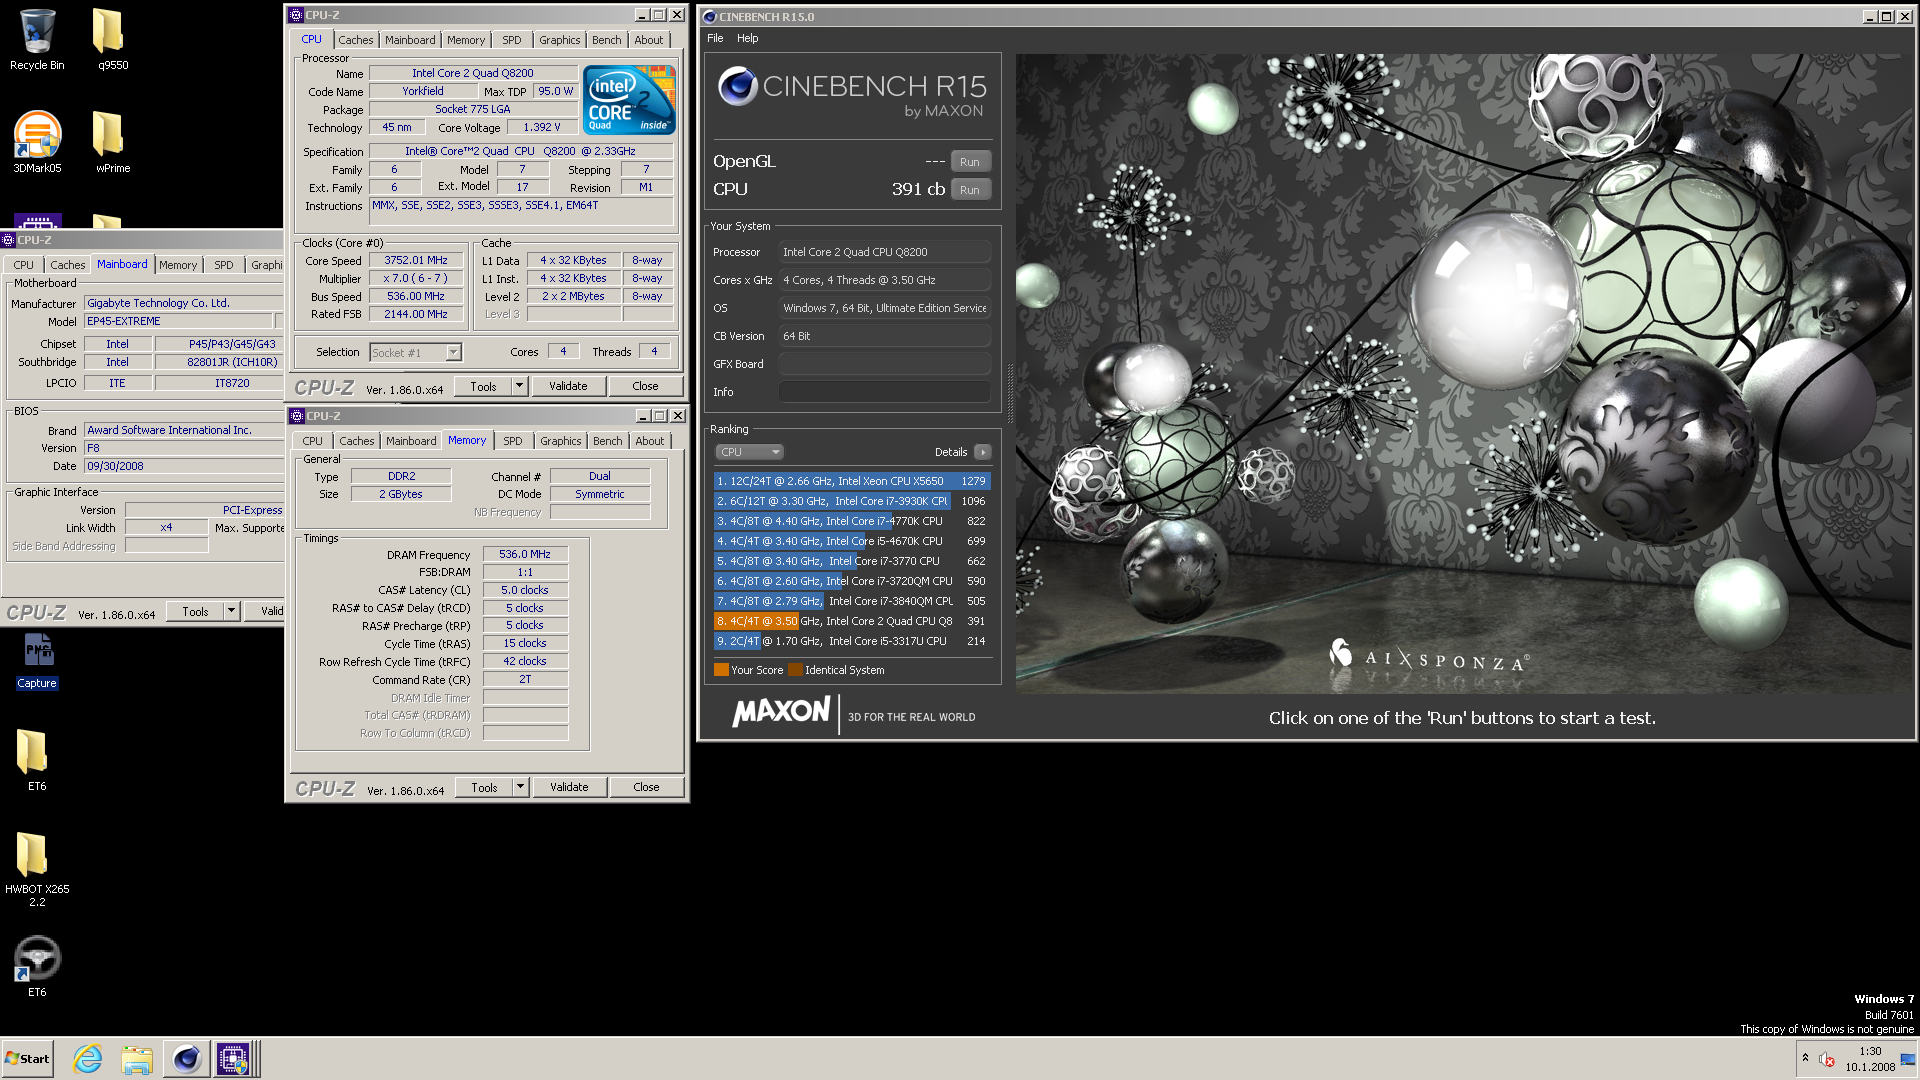Click the Your Score orange legend swatch
Screen dimensions: 1920x1080
tap(721, 670)
